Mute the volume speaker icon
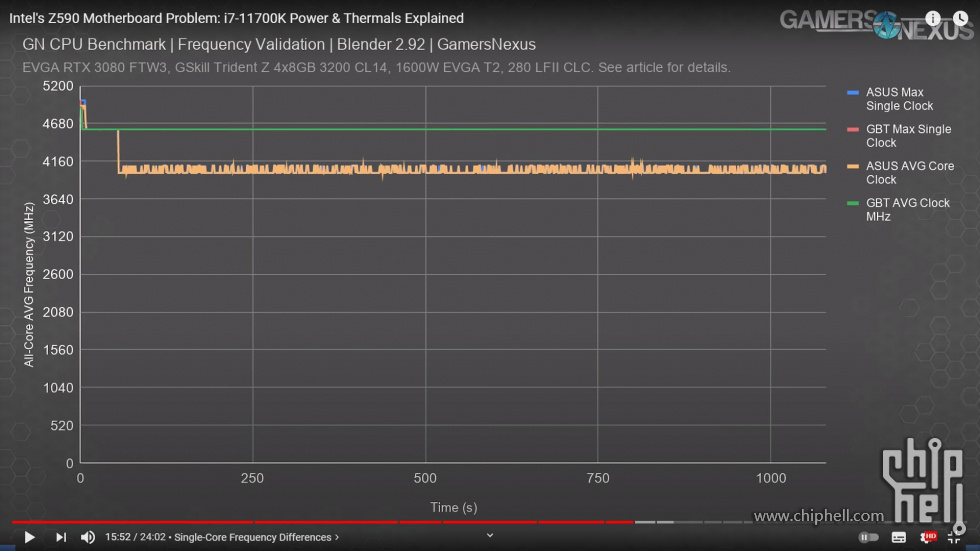980x551 pixels. click(x=88, y=537)
